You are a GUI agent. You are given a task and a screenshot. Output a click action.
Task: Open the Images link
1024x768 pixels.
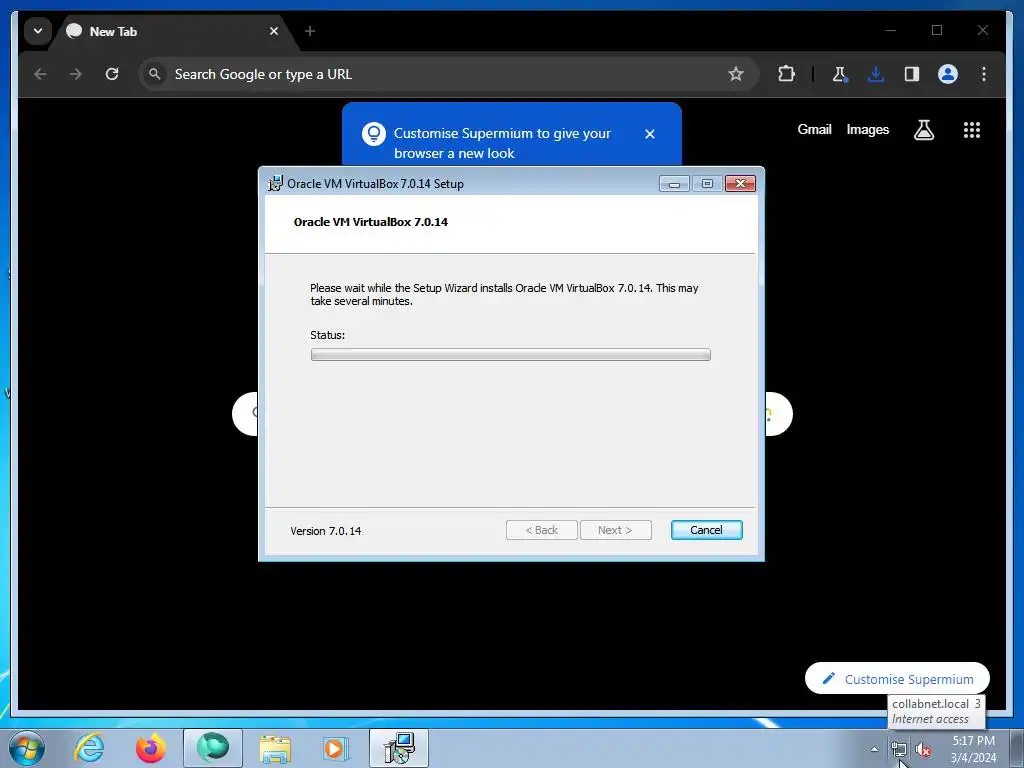click(867, 129)
